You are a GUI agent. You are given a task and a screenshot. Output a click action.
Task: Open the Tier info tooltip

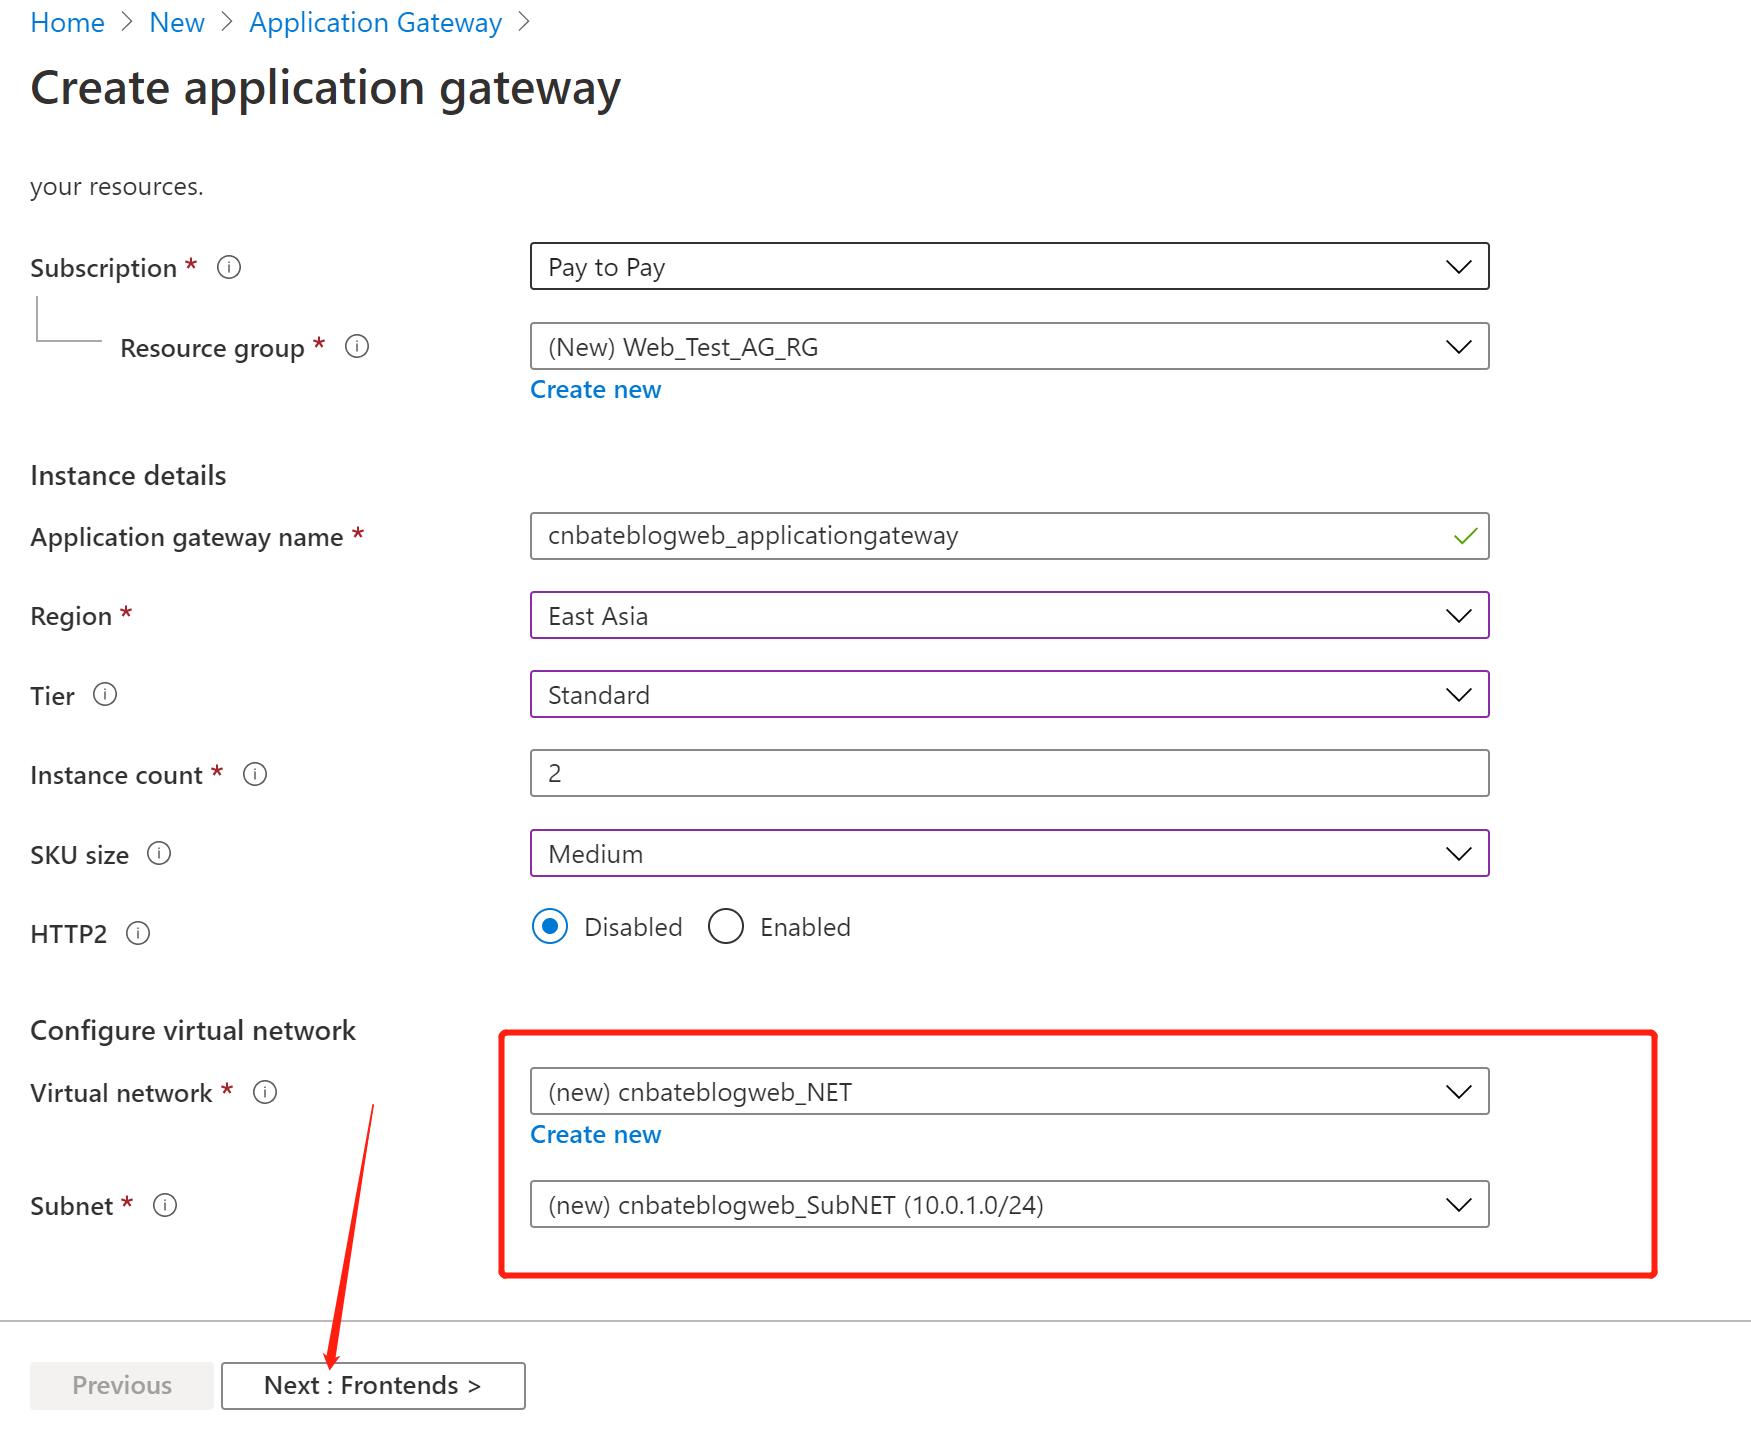[107, 694]
